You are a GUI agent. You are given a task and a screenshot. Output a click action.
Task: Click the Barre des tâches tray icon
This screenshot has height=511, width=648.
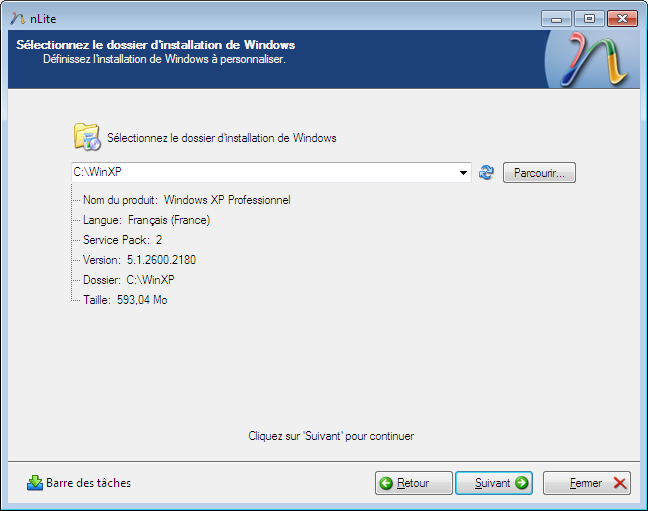pos(35,482)
